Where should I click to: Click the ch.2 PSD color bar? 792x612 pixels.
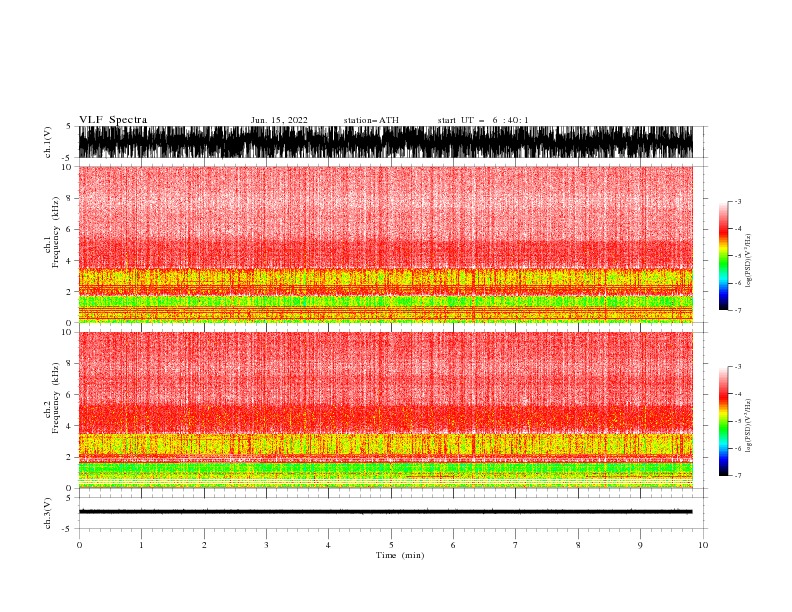click(x=723, y=421)
